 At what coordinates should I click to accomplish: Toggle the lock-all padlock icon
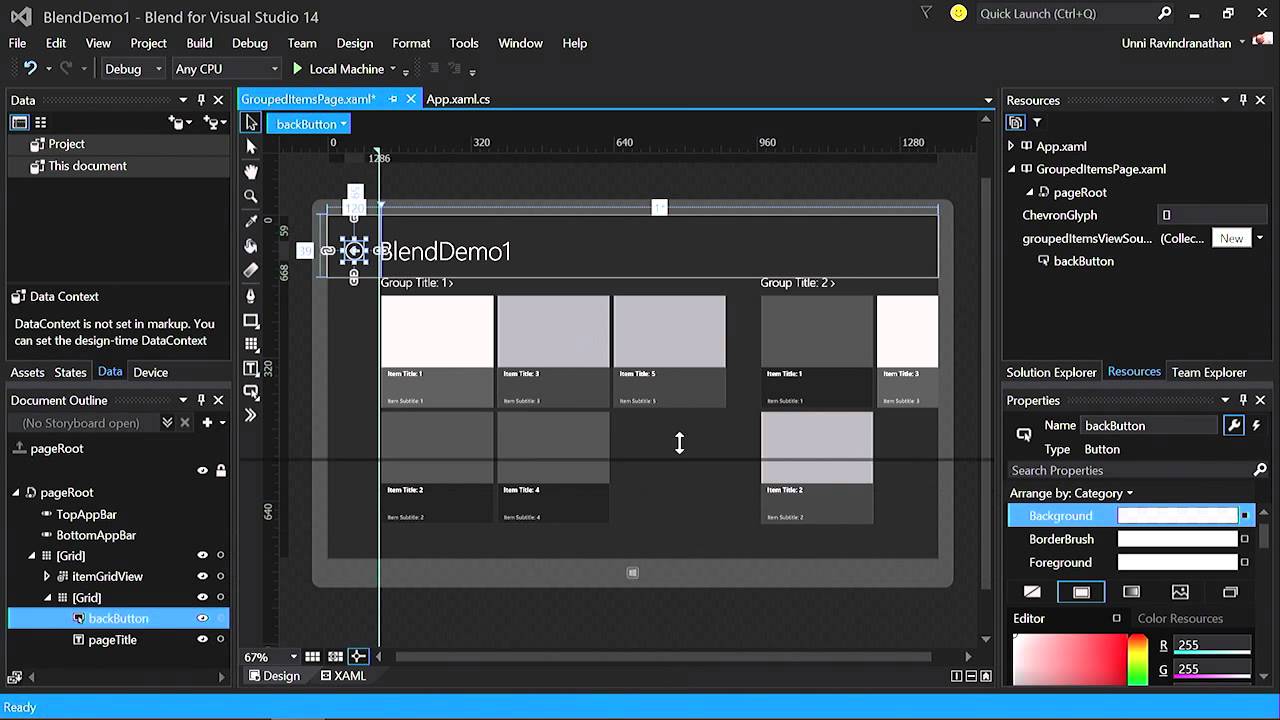[221, 470]
